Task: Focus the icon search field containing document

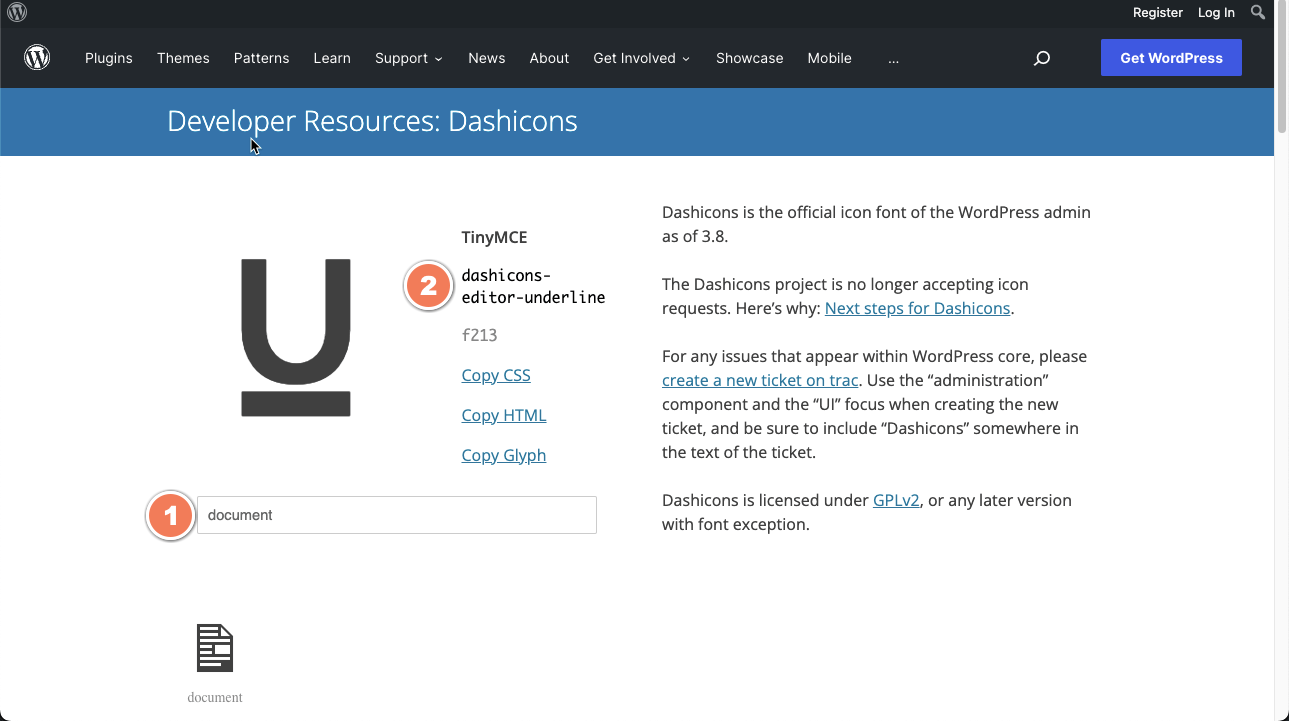Action: pyautogui.click(x=397, y=515)
